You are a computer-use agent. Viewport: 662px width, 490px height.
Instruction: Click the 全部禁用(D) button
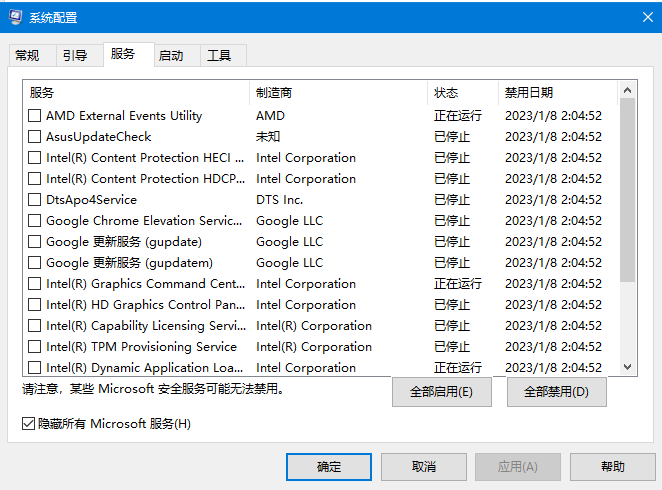click(556, 392)
